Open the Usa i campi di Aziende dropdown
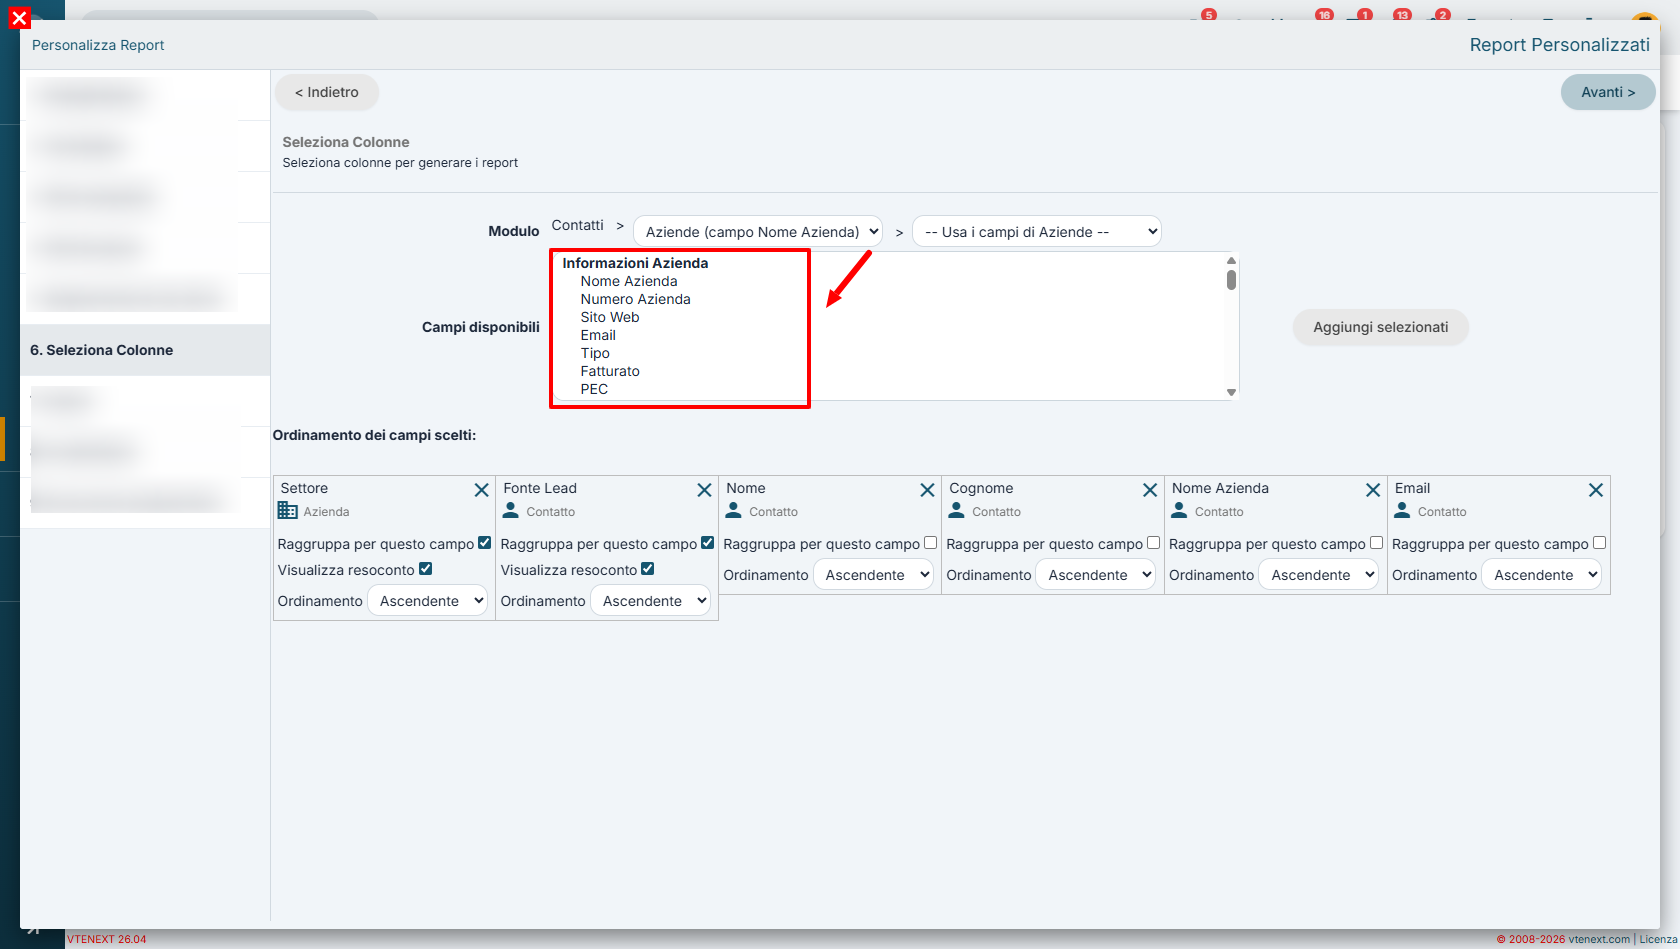The height and width of the screenshot is (949, 1680). 1037,232
